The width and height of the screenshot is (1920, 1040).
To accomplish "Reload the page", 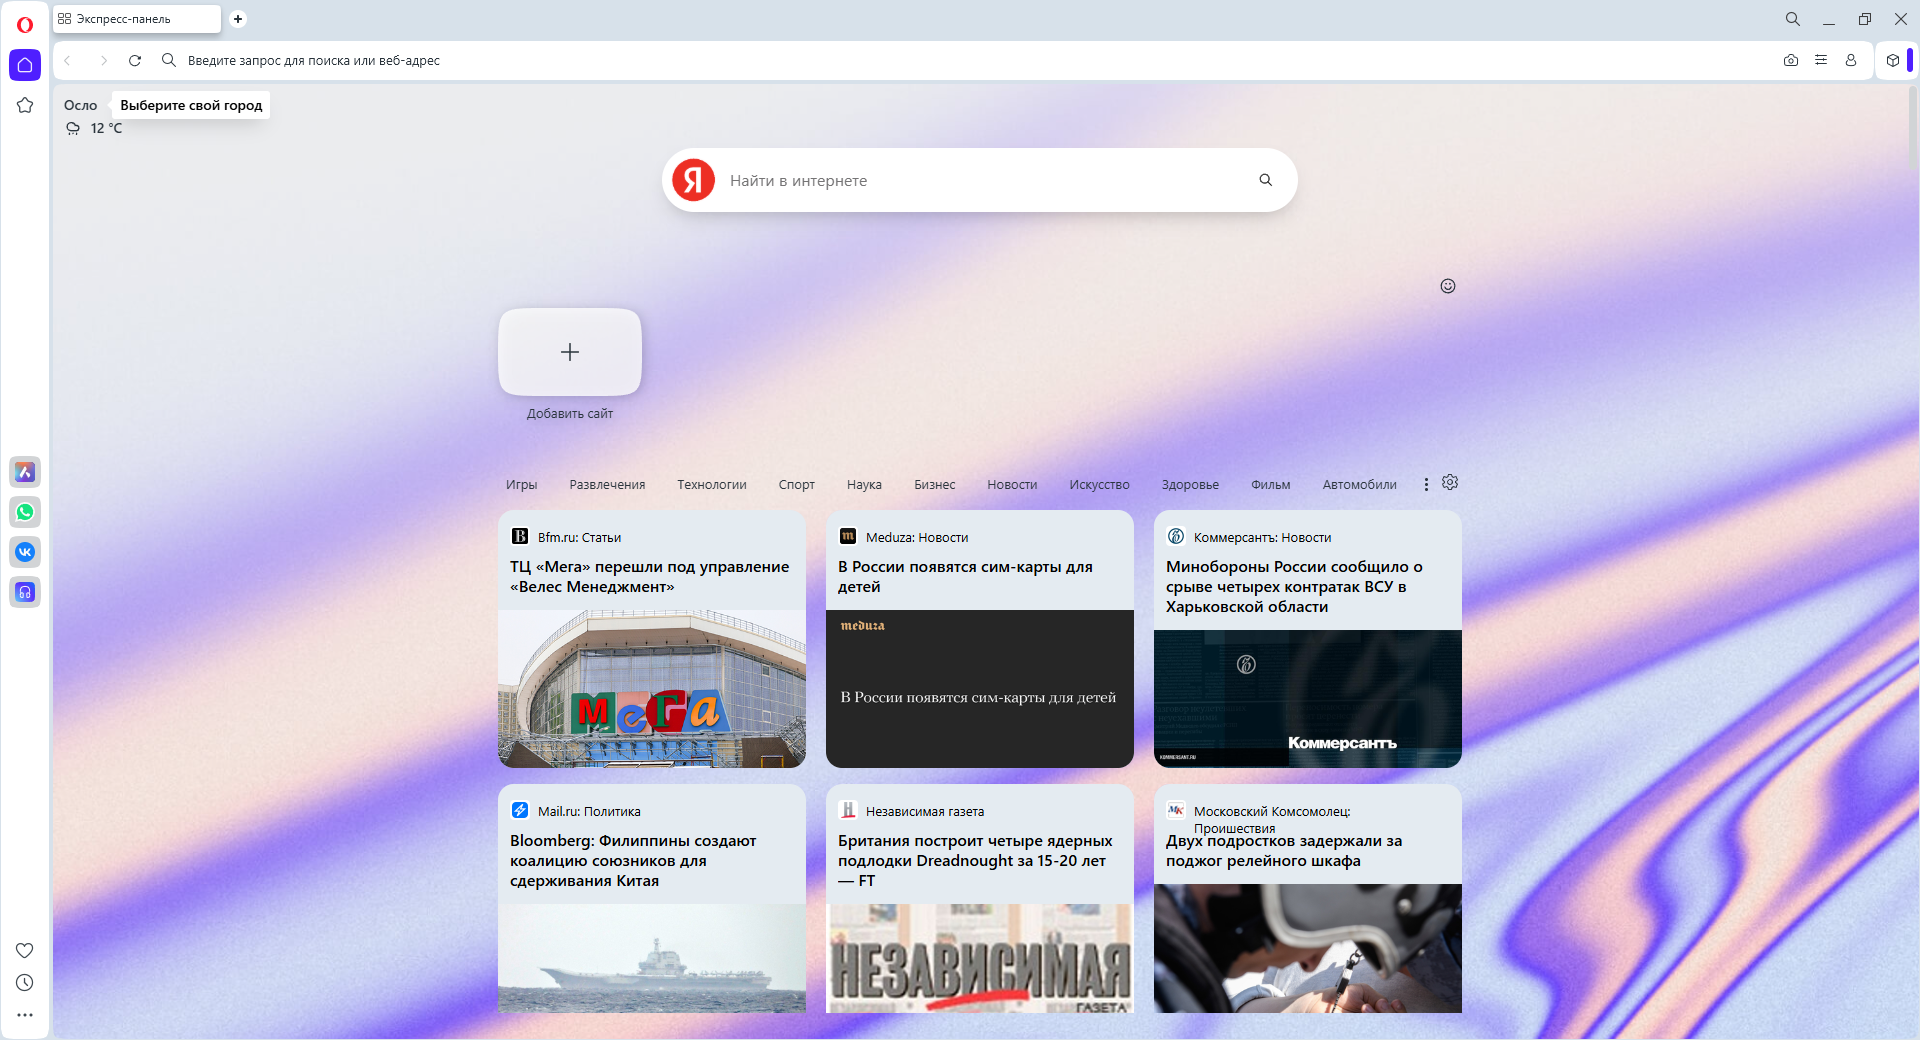I will 135,61.
